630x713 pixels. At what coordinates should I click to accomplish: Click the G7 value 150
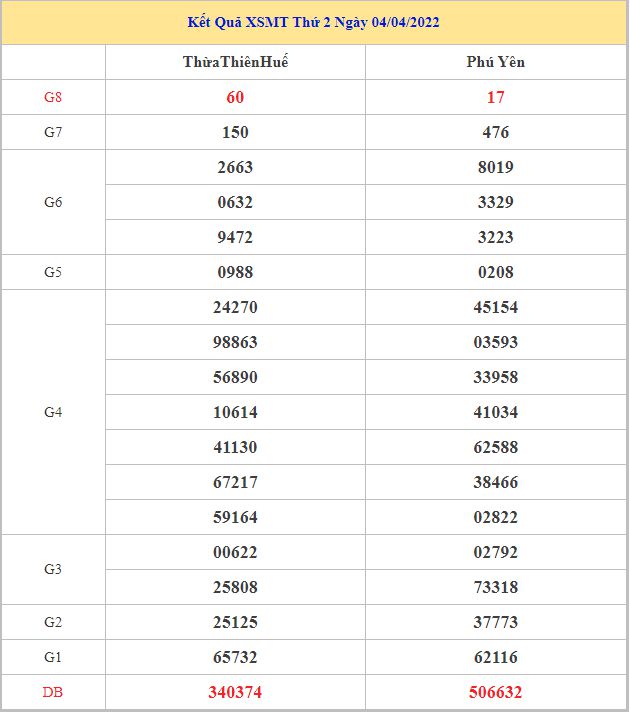(x=235, y=132)
